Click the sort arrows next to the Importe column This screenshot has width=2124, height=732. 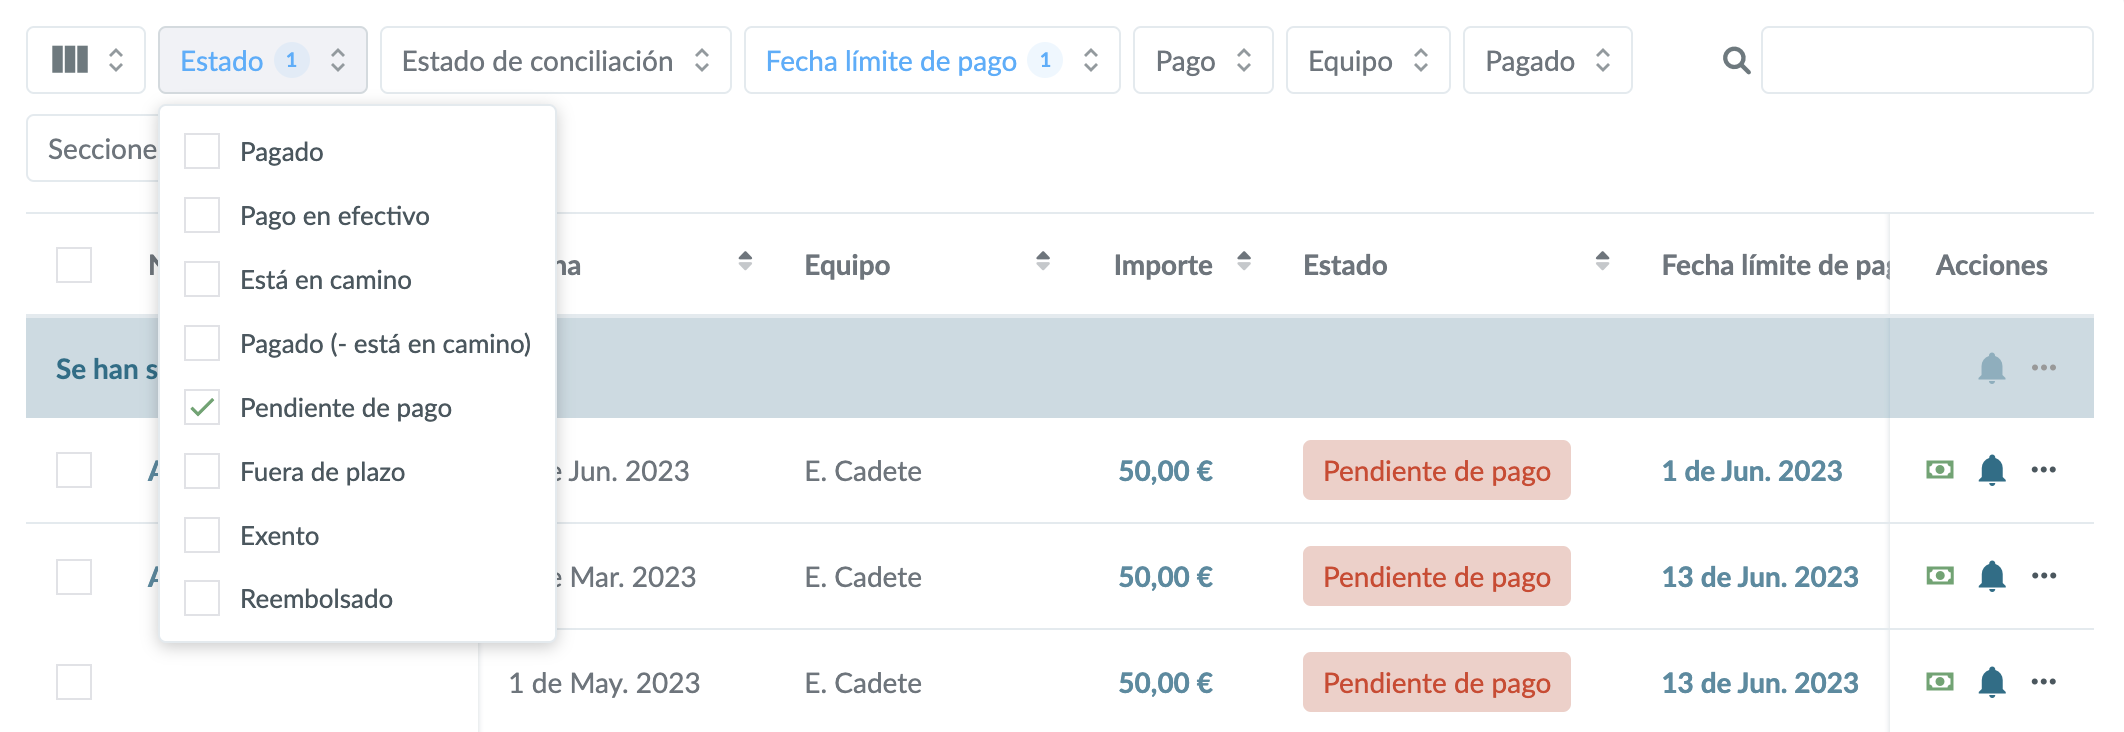point(1243,262)
